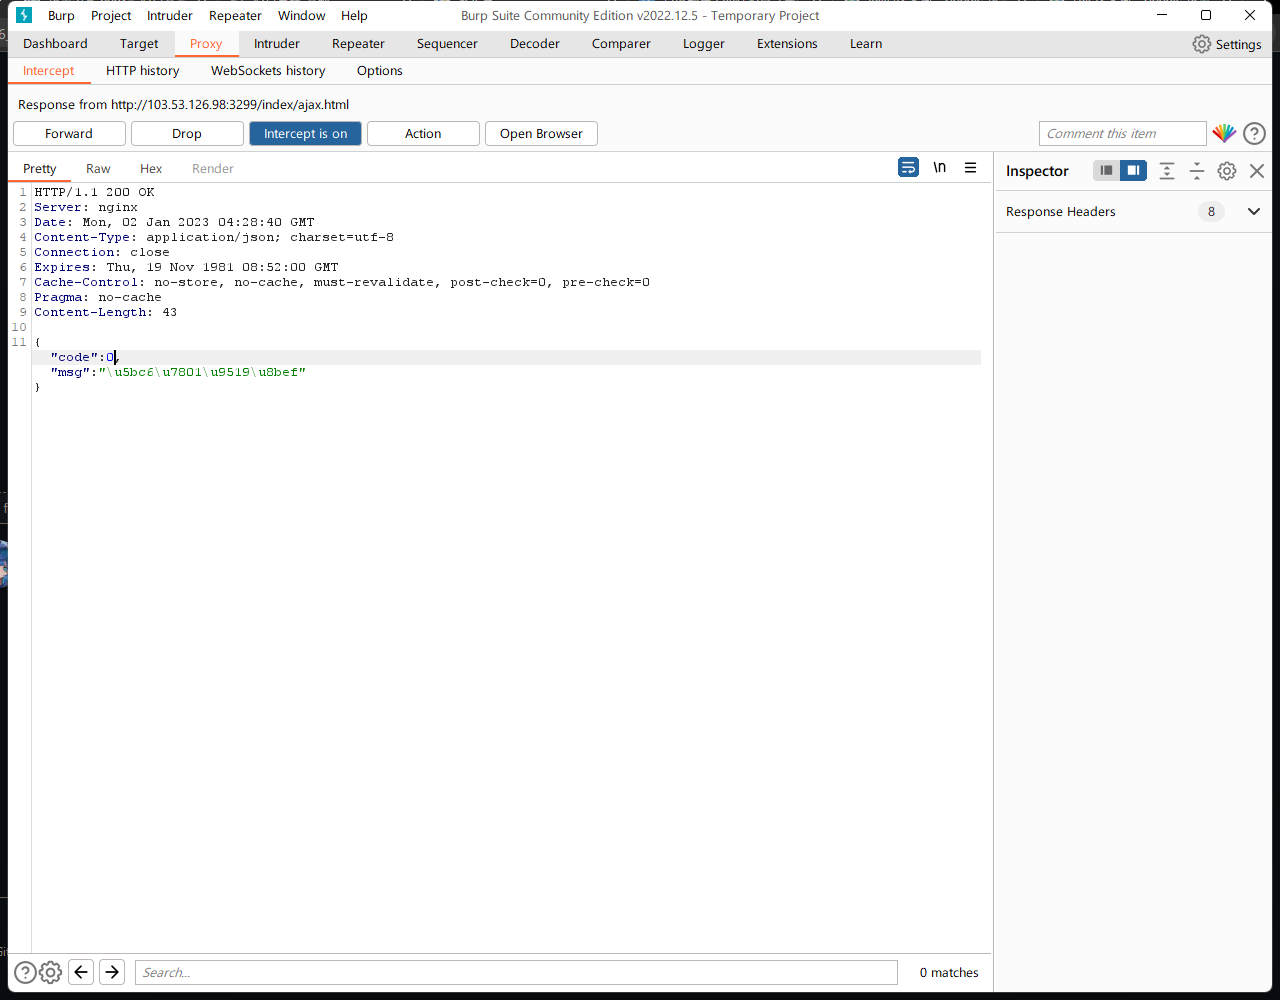Click the highlight color picker icon
Image resolution: width=1280 pixels, height=1000 pixels.
1224,133
